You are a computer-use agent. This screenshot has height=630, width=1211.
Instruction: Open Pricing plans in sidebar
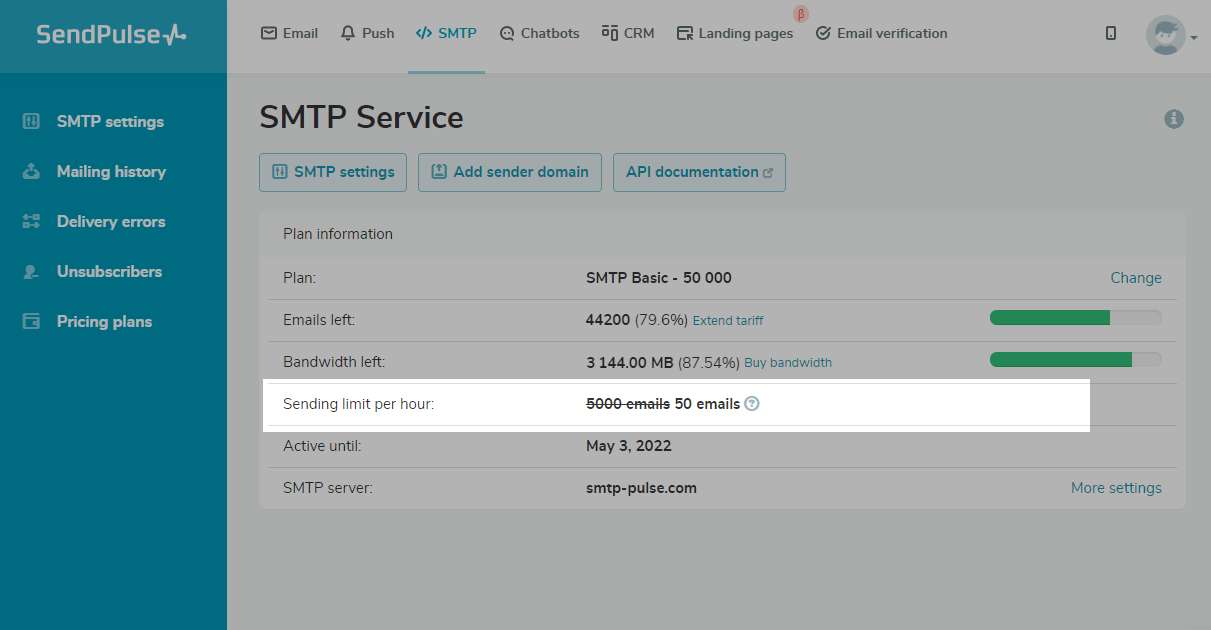click(x=104, y=322)
